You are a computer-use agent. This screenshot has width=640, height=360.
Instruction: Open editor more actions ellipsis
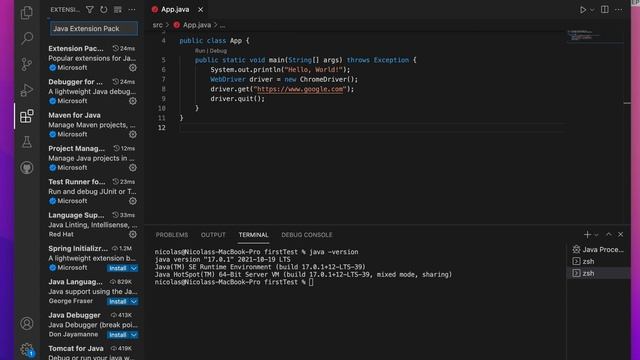click(619, 9)
